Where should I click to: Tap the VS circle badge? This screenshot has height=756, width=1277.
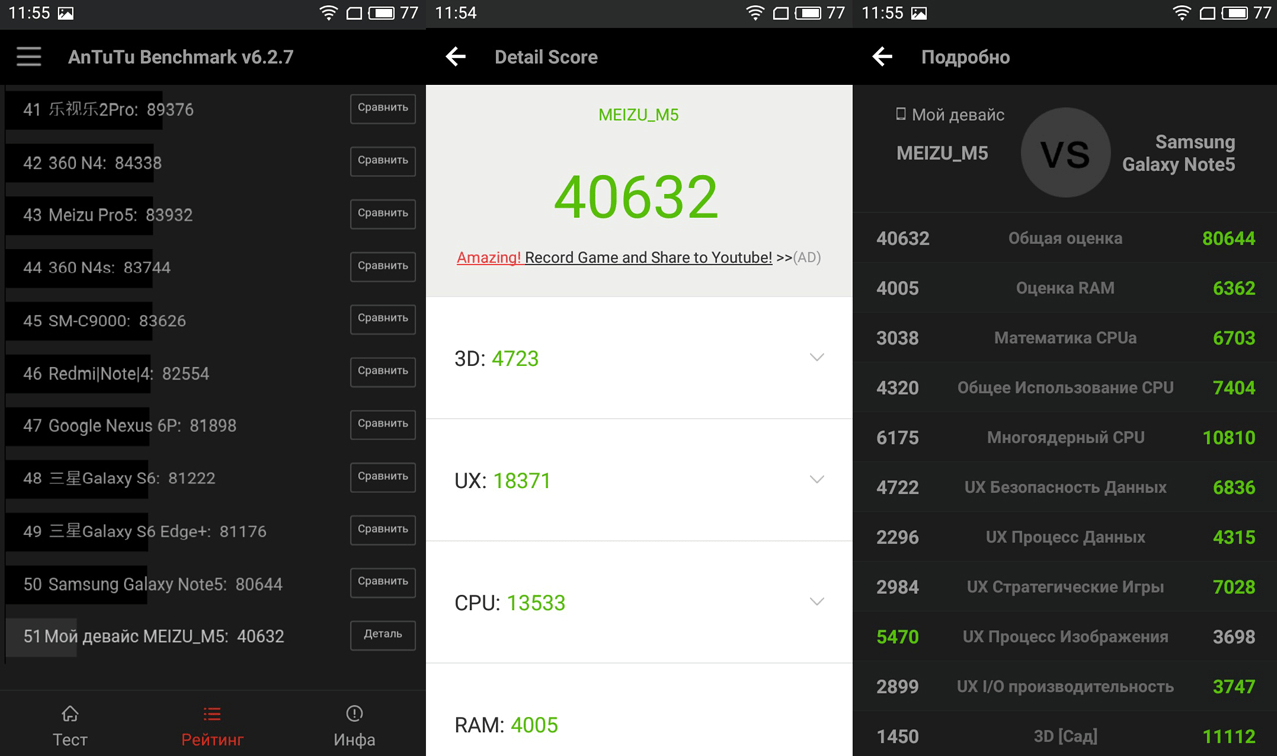[x=1065, y=153]
